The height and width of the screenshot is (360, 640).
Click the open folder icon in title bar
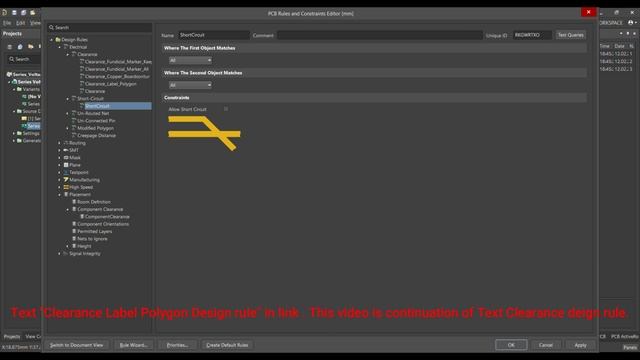[x=33, y=13]
